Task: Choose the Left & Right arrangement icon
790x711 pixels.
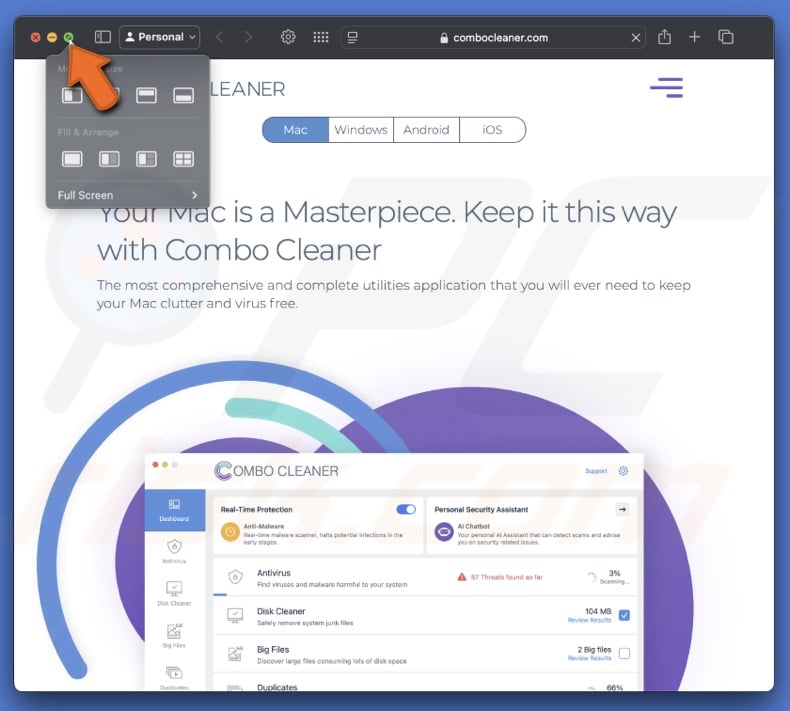Action: point(109,159)
